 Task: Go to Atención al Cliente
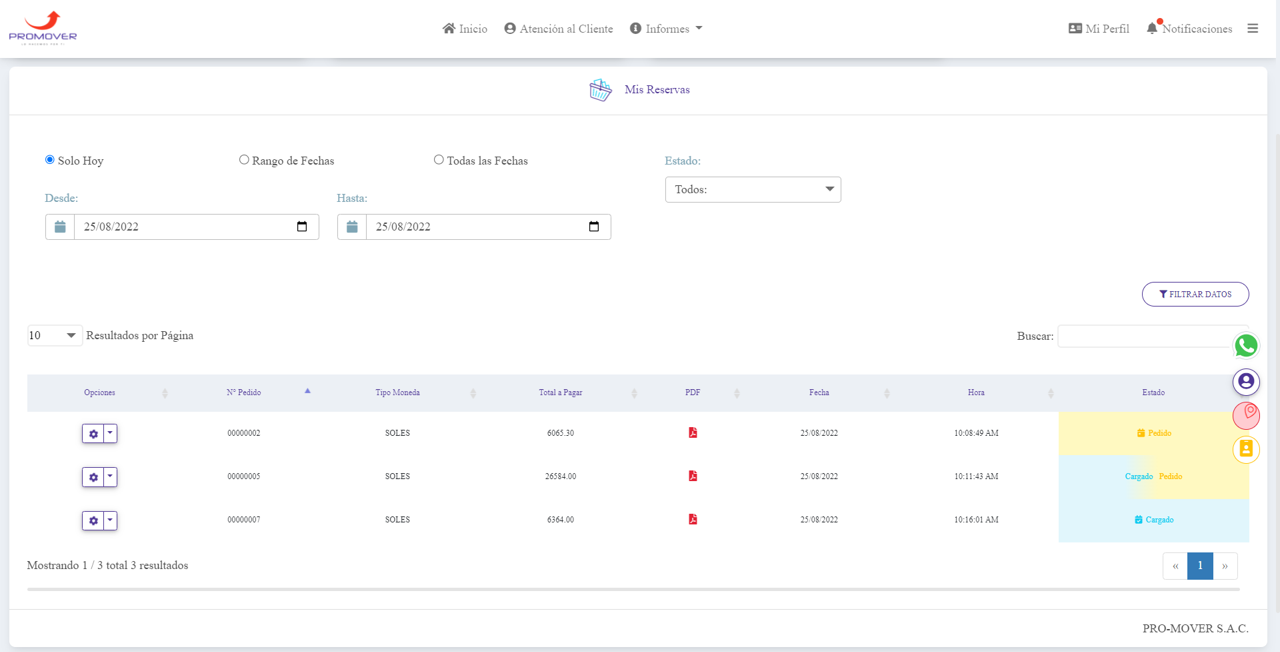pyautogui.click(x=558, y=29)
